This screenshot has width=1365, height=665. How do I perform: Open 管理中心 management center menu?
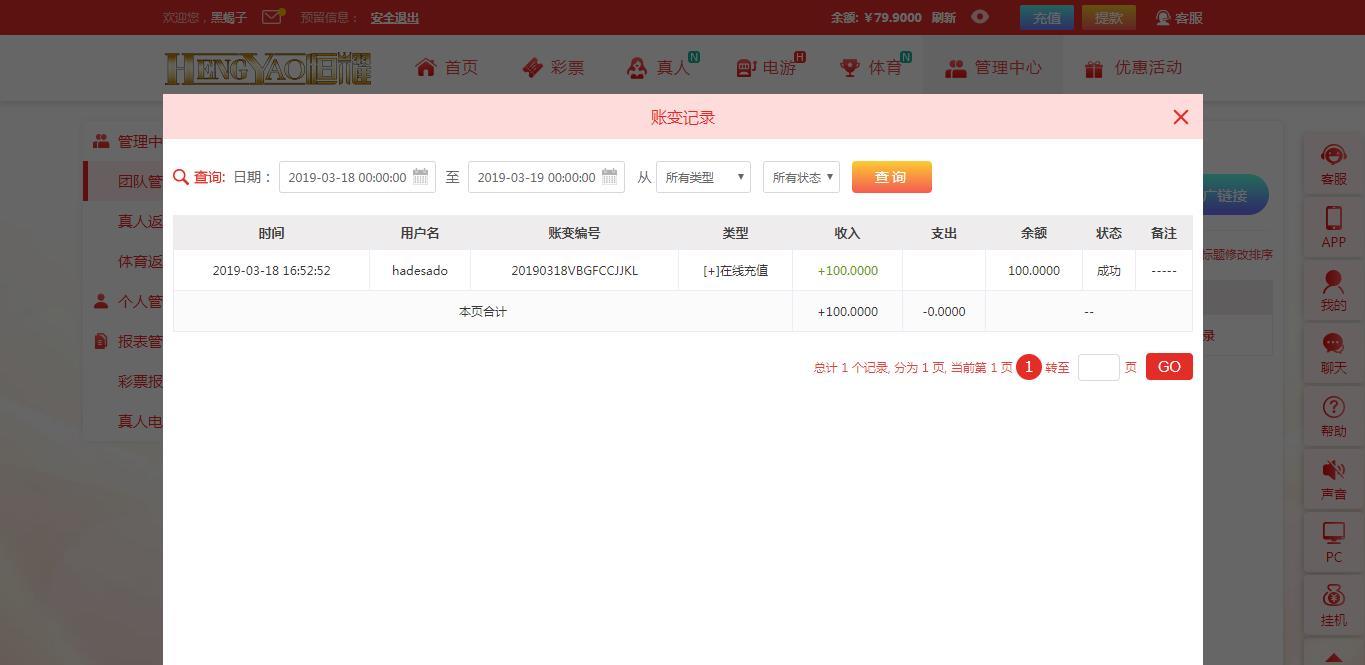pos(993,67)
